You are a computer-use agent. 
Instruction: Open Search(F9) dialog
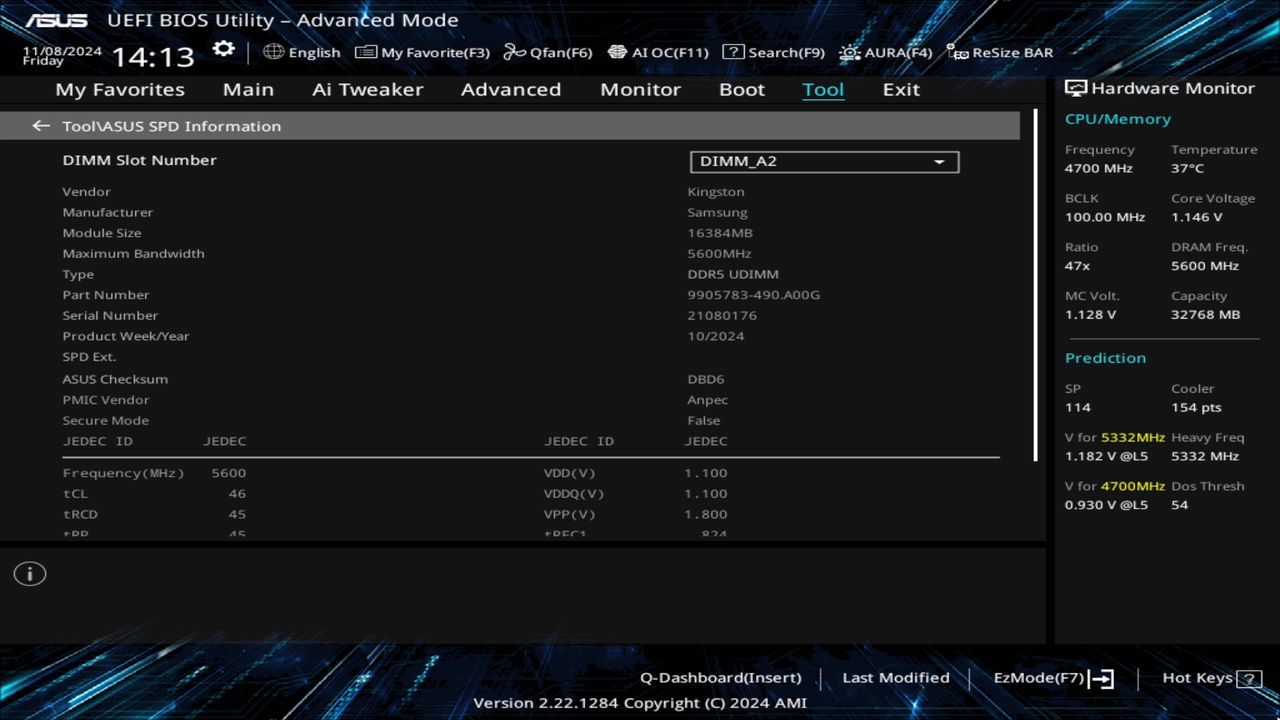tap(774, 52)
